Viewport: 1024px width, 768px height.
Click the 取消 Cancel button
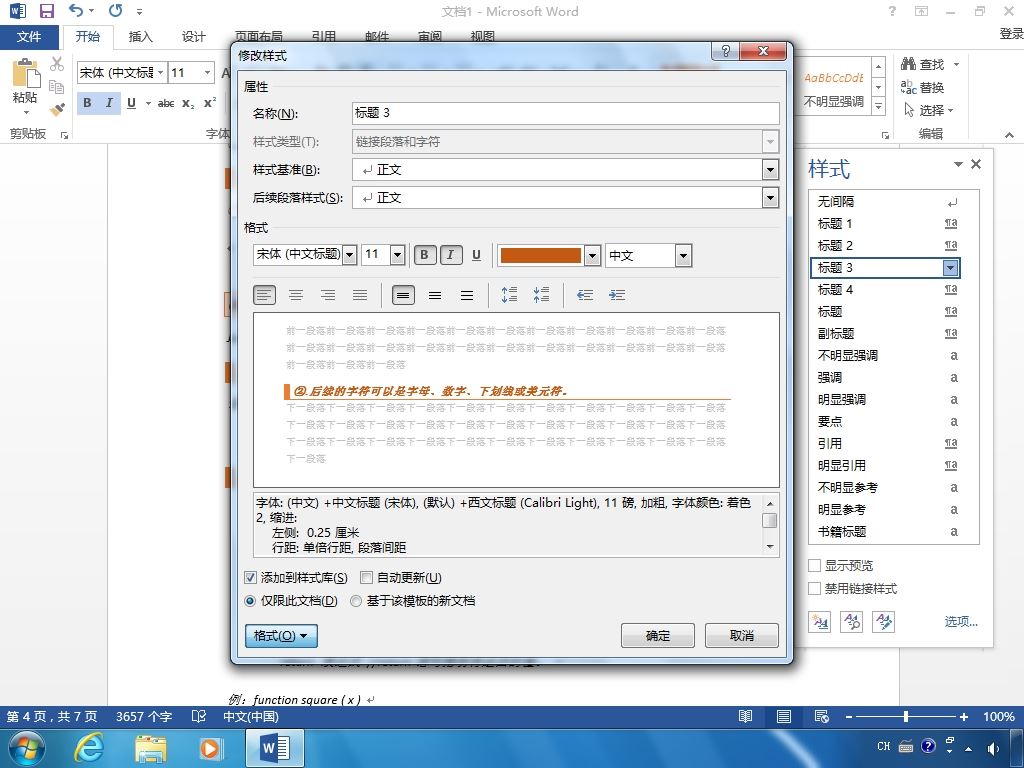[x=742, y=635]
